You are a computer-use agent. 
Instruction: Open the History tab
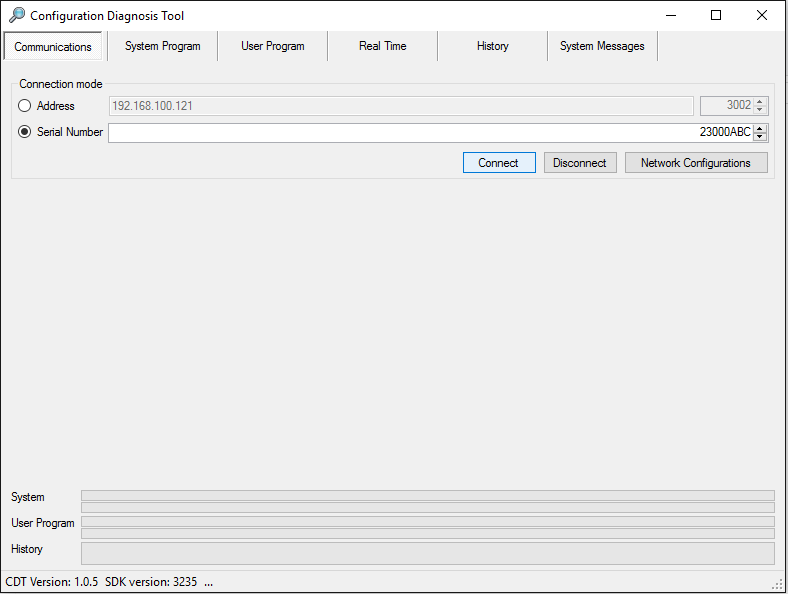pyautogui.click(x=492, y=46)
